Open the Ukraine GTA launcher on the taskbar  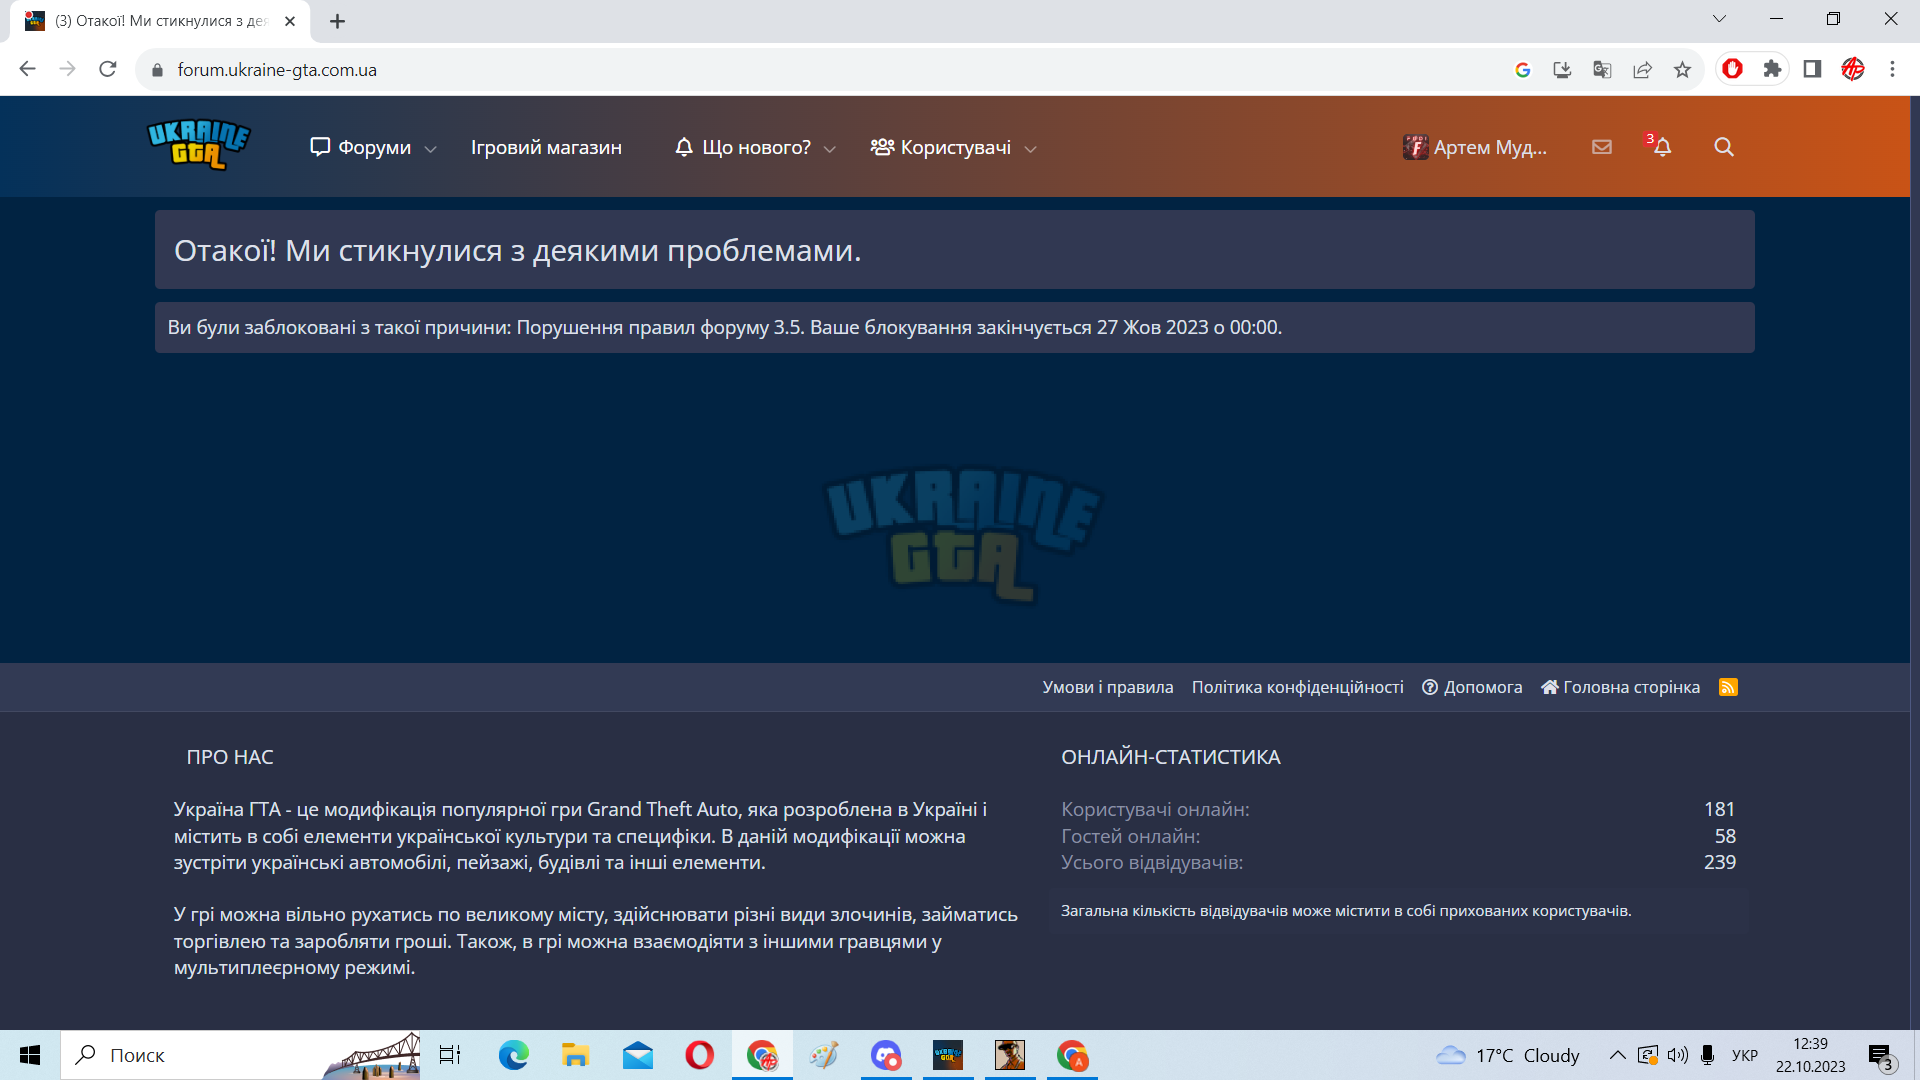click(947, 1055)
